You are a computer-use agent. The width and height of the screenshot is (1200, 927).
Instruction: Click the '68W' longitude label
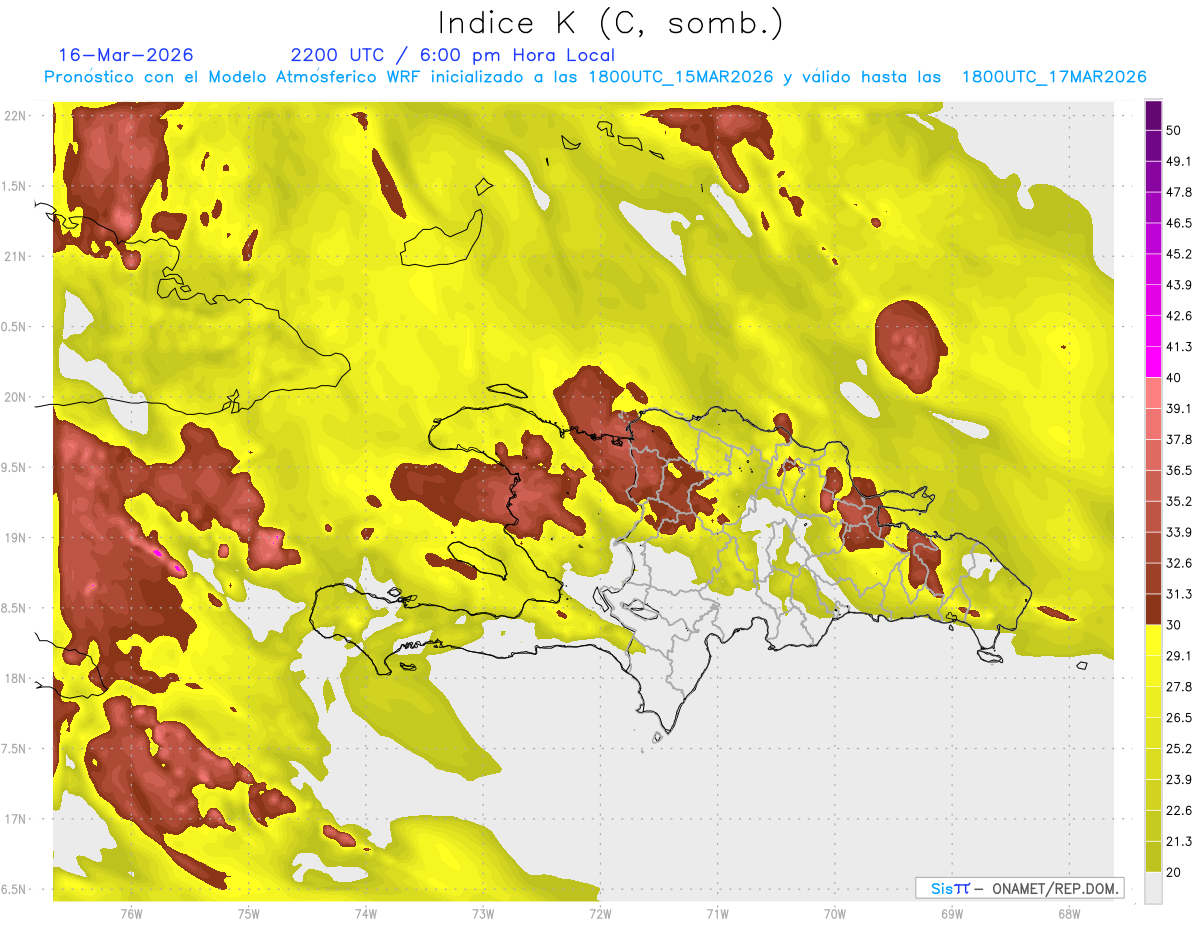click(1068, 913)
